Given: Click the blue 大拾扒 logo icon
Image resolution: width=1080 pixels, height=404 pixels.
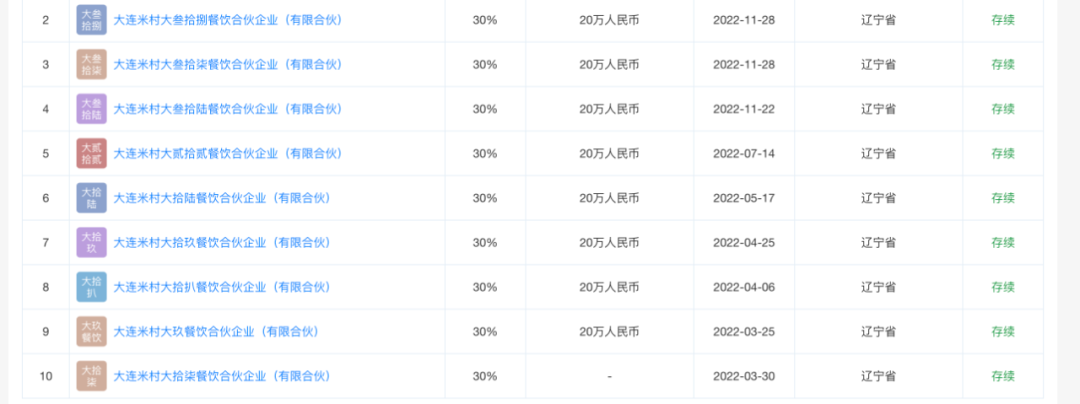Looking at the screenshot, I should point(92,287).
